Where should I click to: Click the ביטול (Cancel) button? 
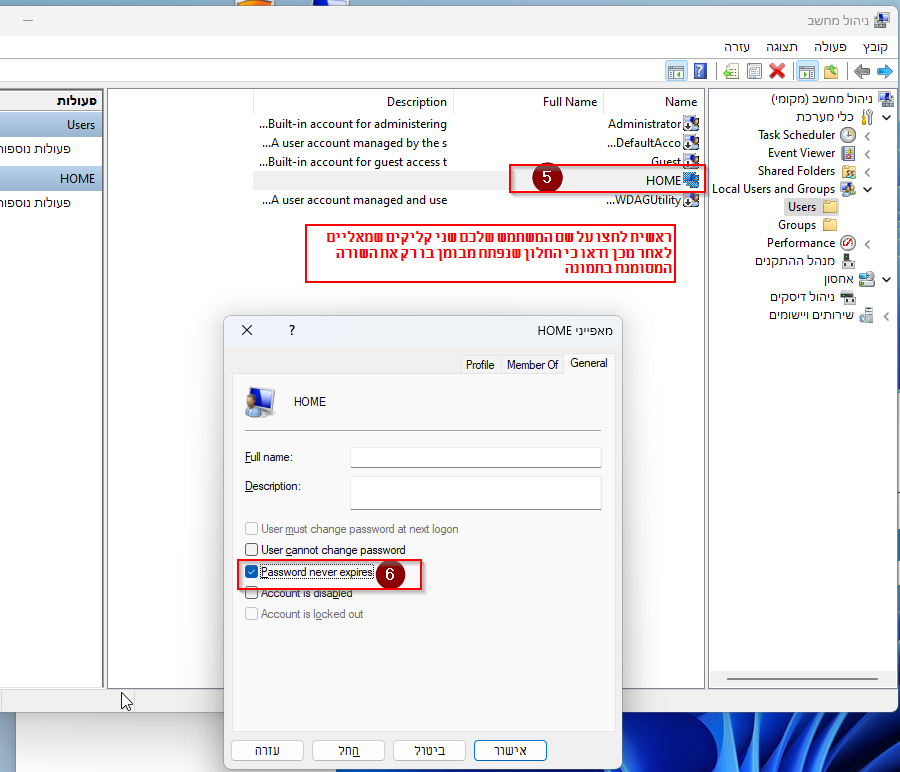coord(429,750)
